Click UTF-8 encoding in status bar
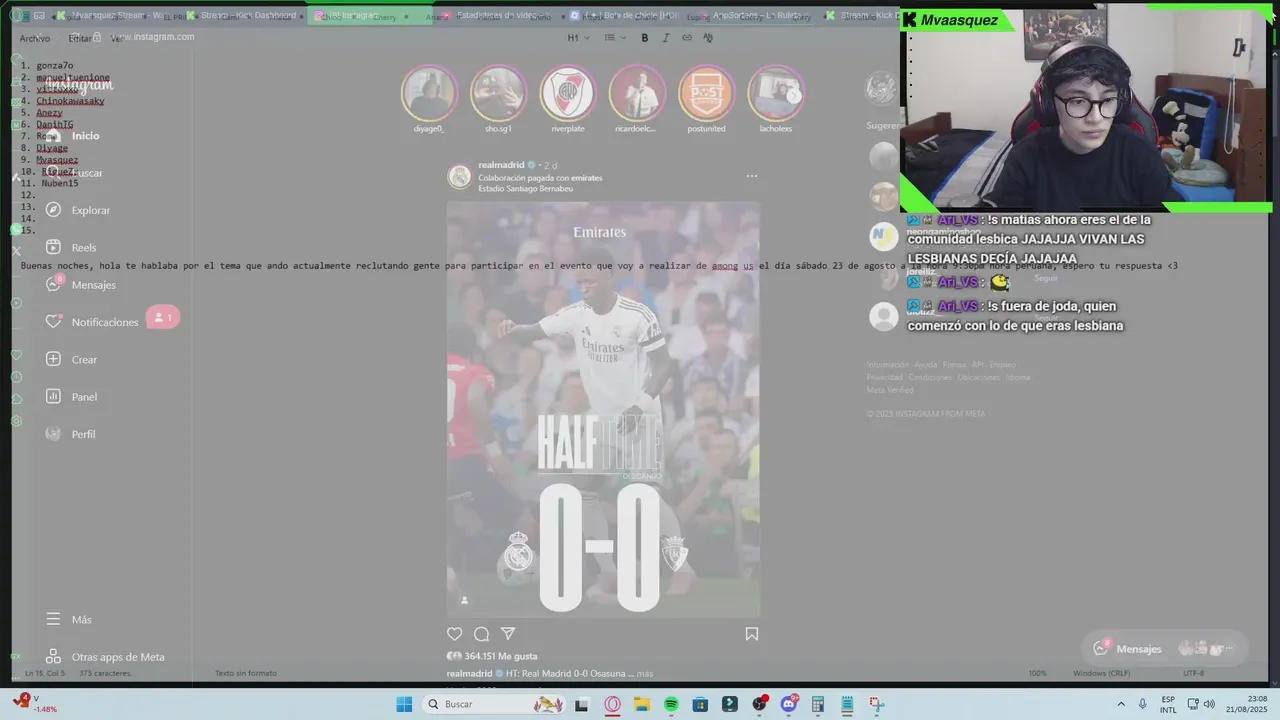Screen dimensions: 1280x720 [x=1193, y=674]
